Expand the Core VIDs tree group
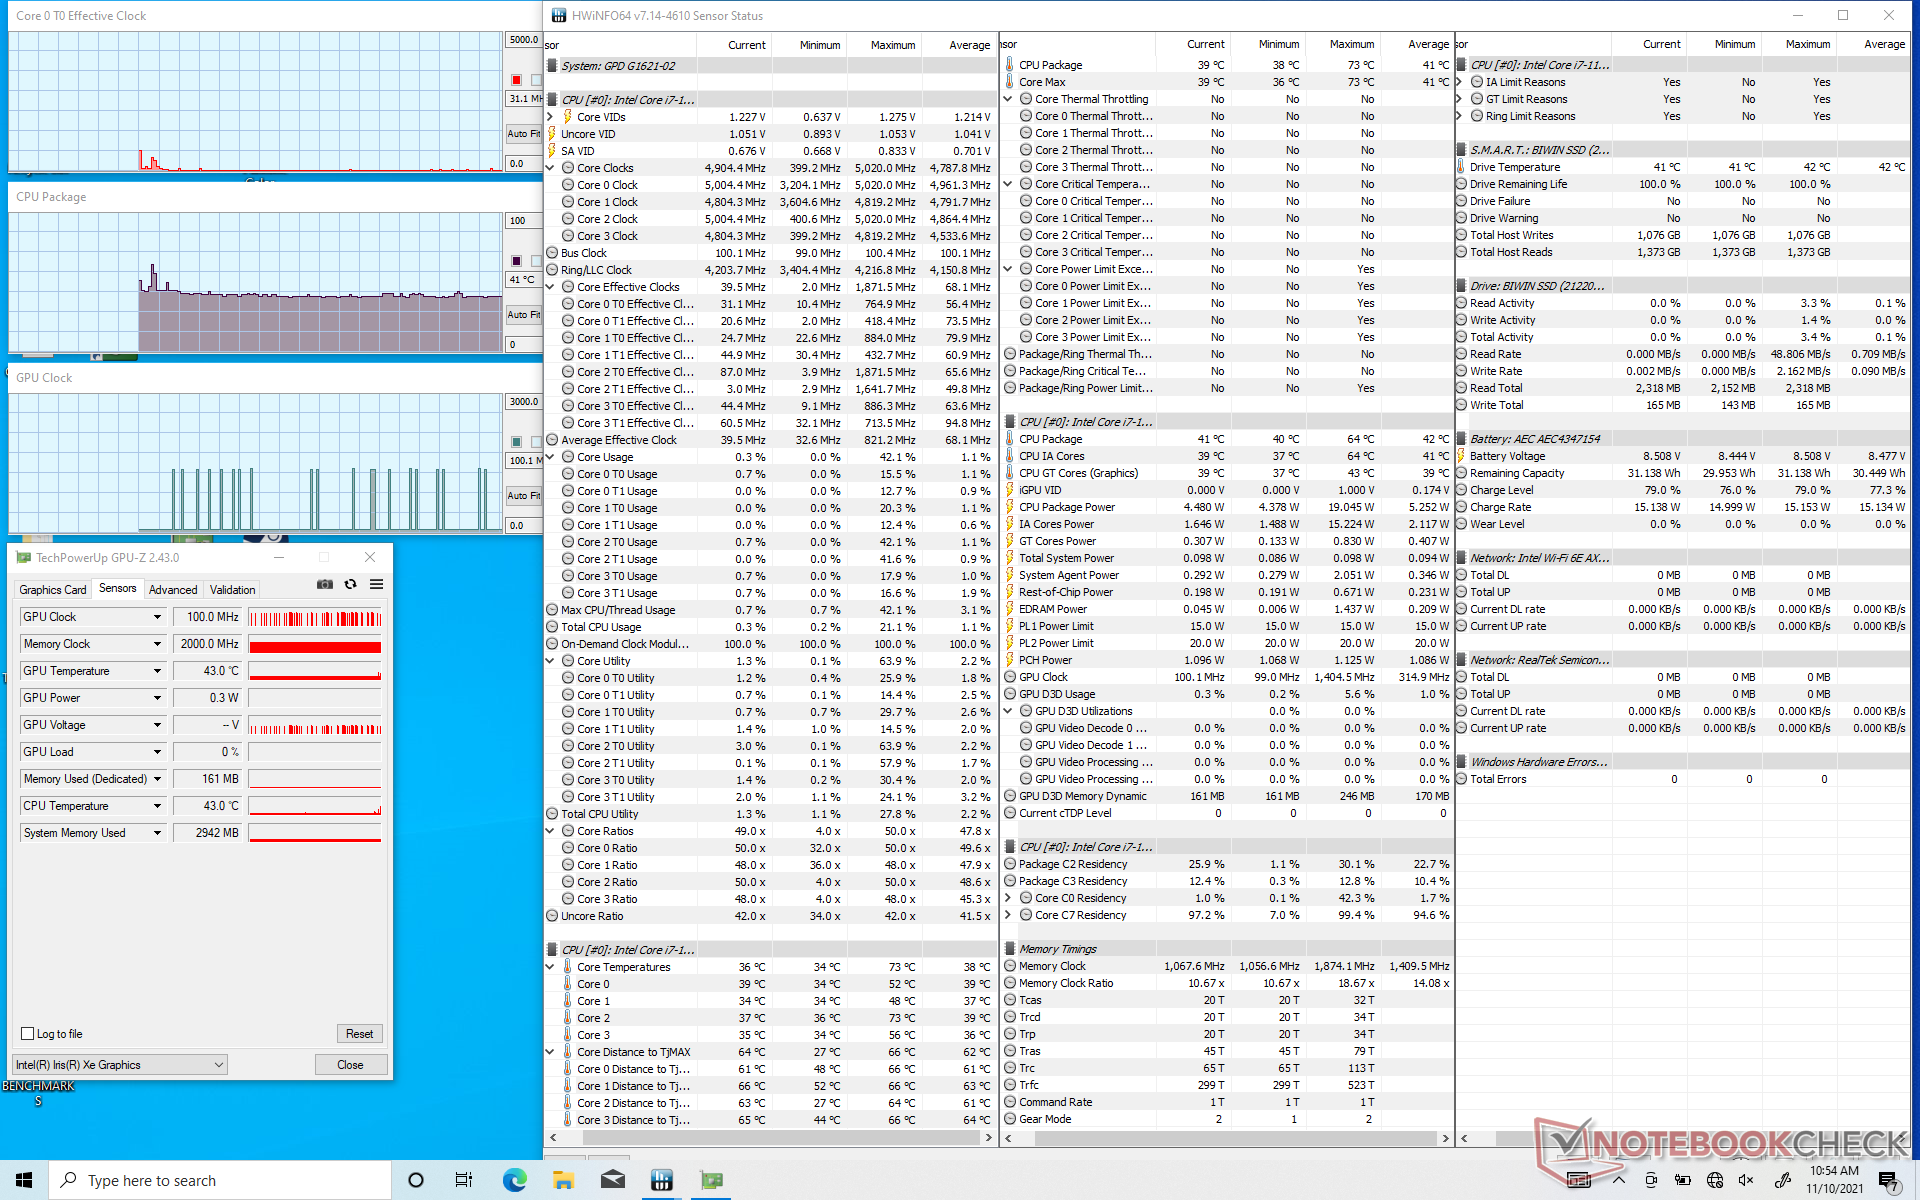 (x=551, y=117)
